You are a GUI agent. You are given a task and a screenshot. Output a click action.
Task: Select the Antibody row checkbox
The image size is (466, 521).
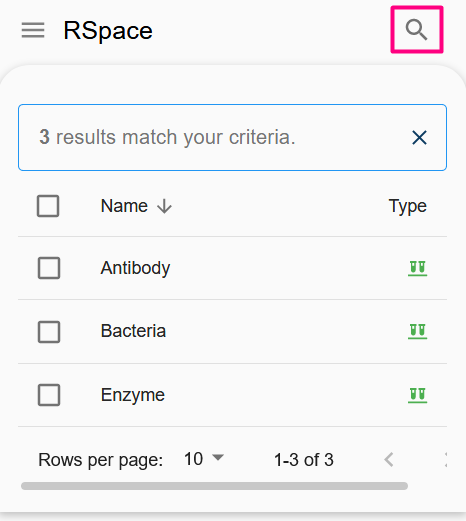tap(49, 268)
